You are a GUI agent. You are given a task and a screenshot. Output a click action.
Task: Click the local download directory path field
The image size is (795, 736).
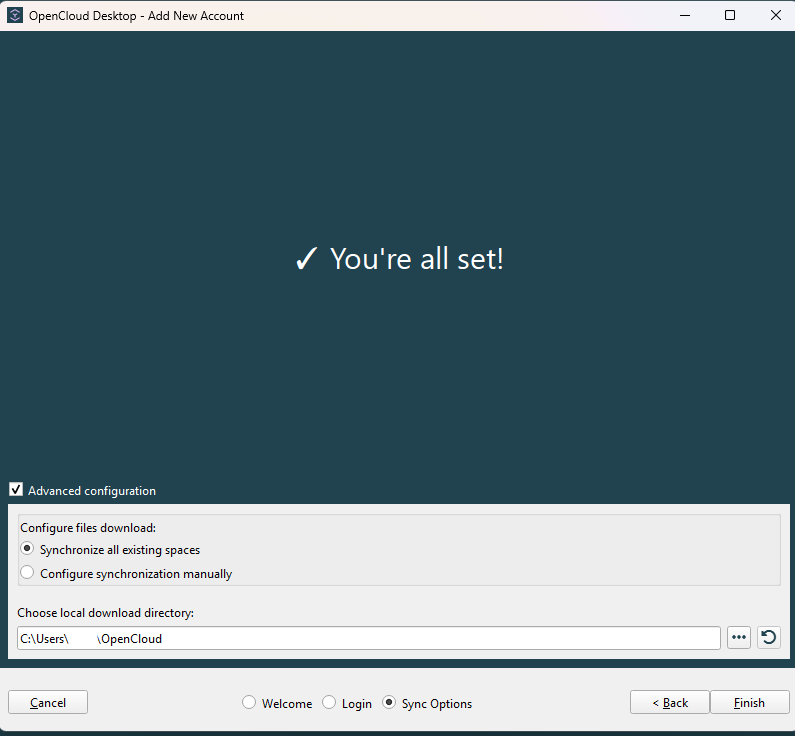[400, 638]
